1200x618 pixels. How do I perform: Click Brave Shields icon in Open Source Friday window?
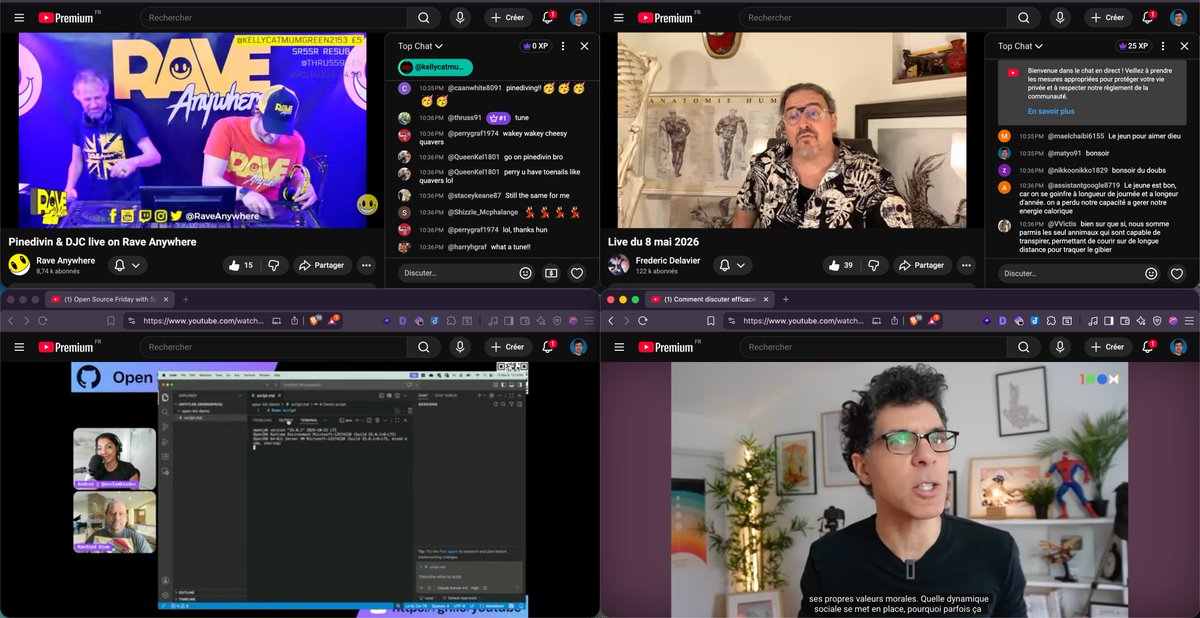point(313,320)
